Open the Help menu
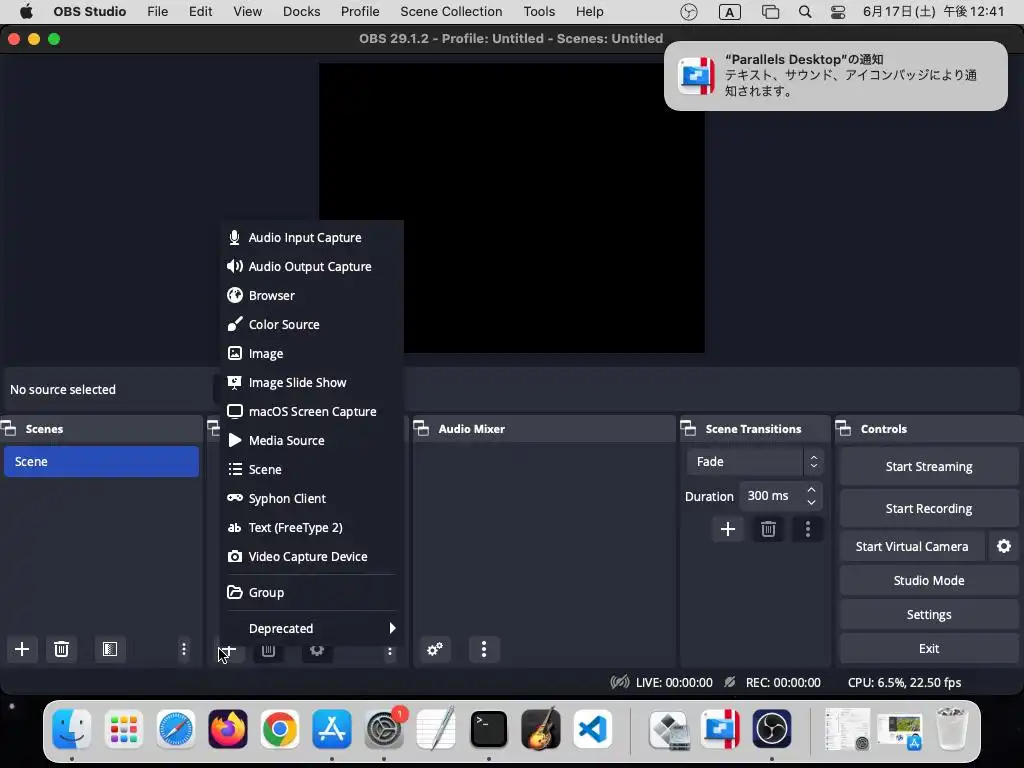 point(589,12)
